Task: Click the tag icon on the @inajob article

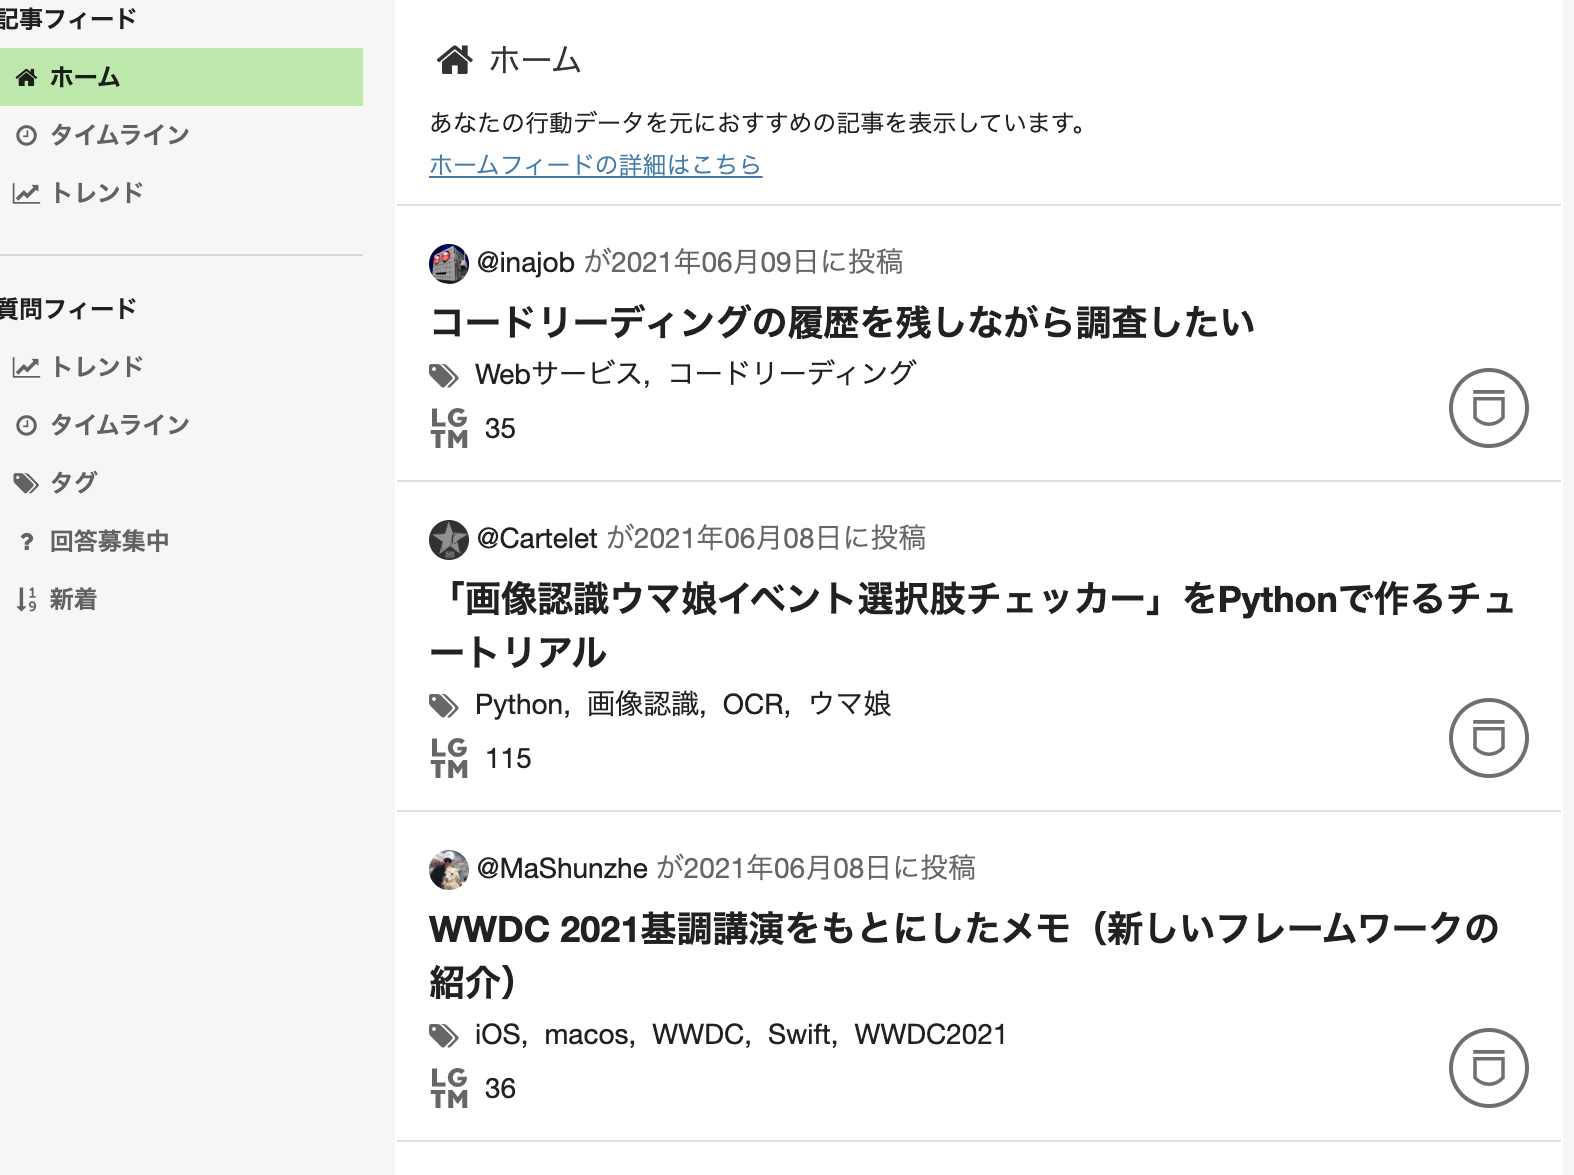Action: (444, 376)
